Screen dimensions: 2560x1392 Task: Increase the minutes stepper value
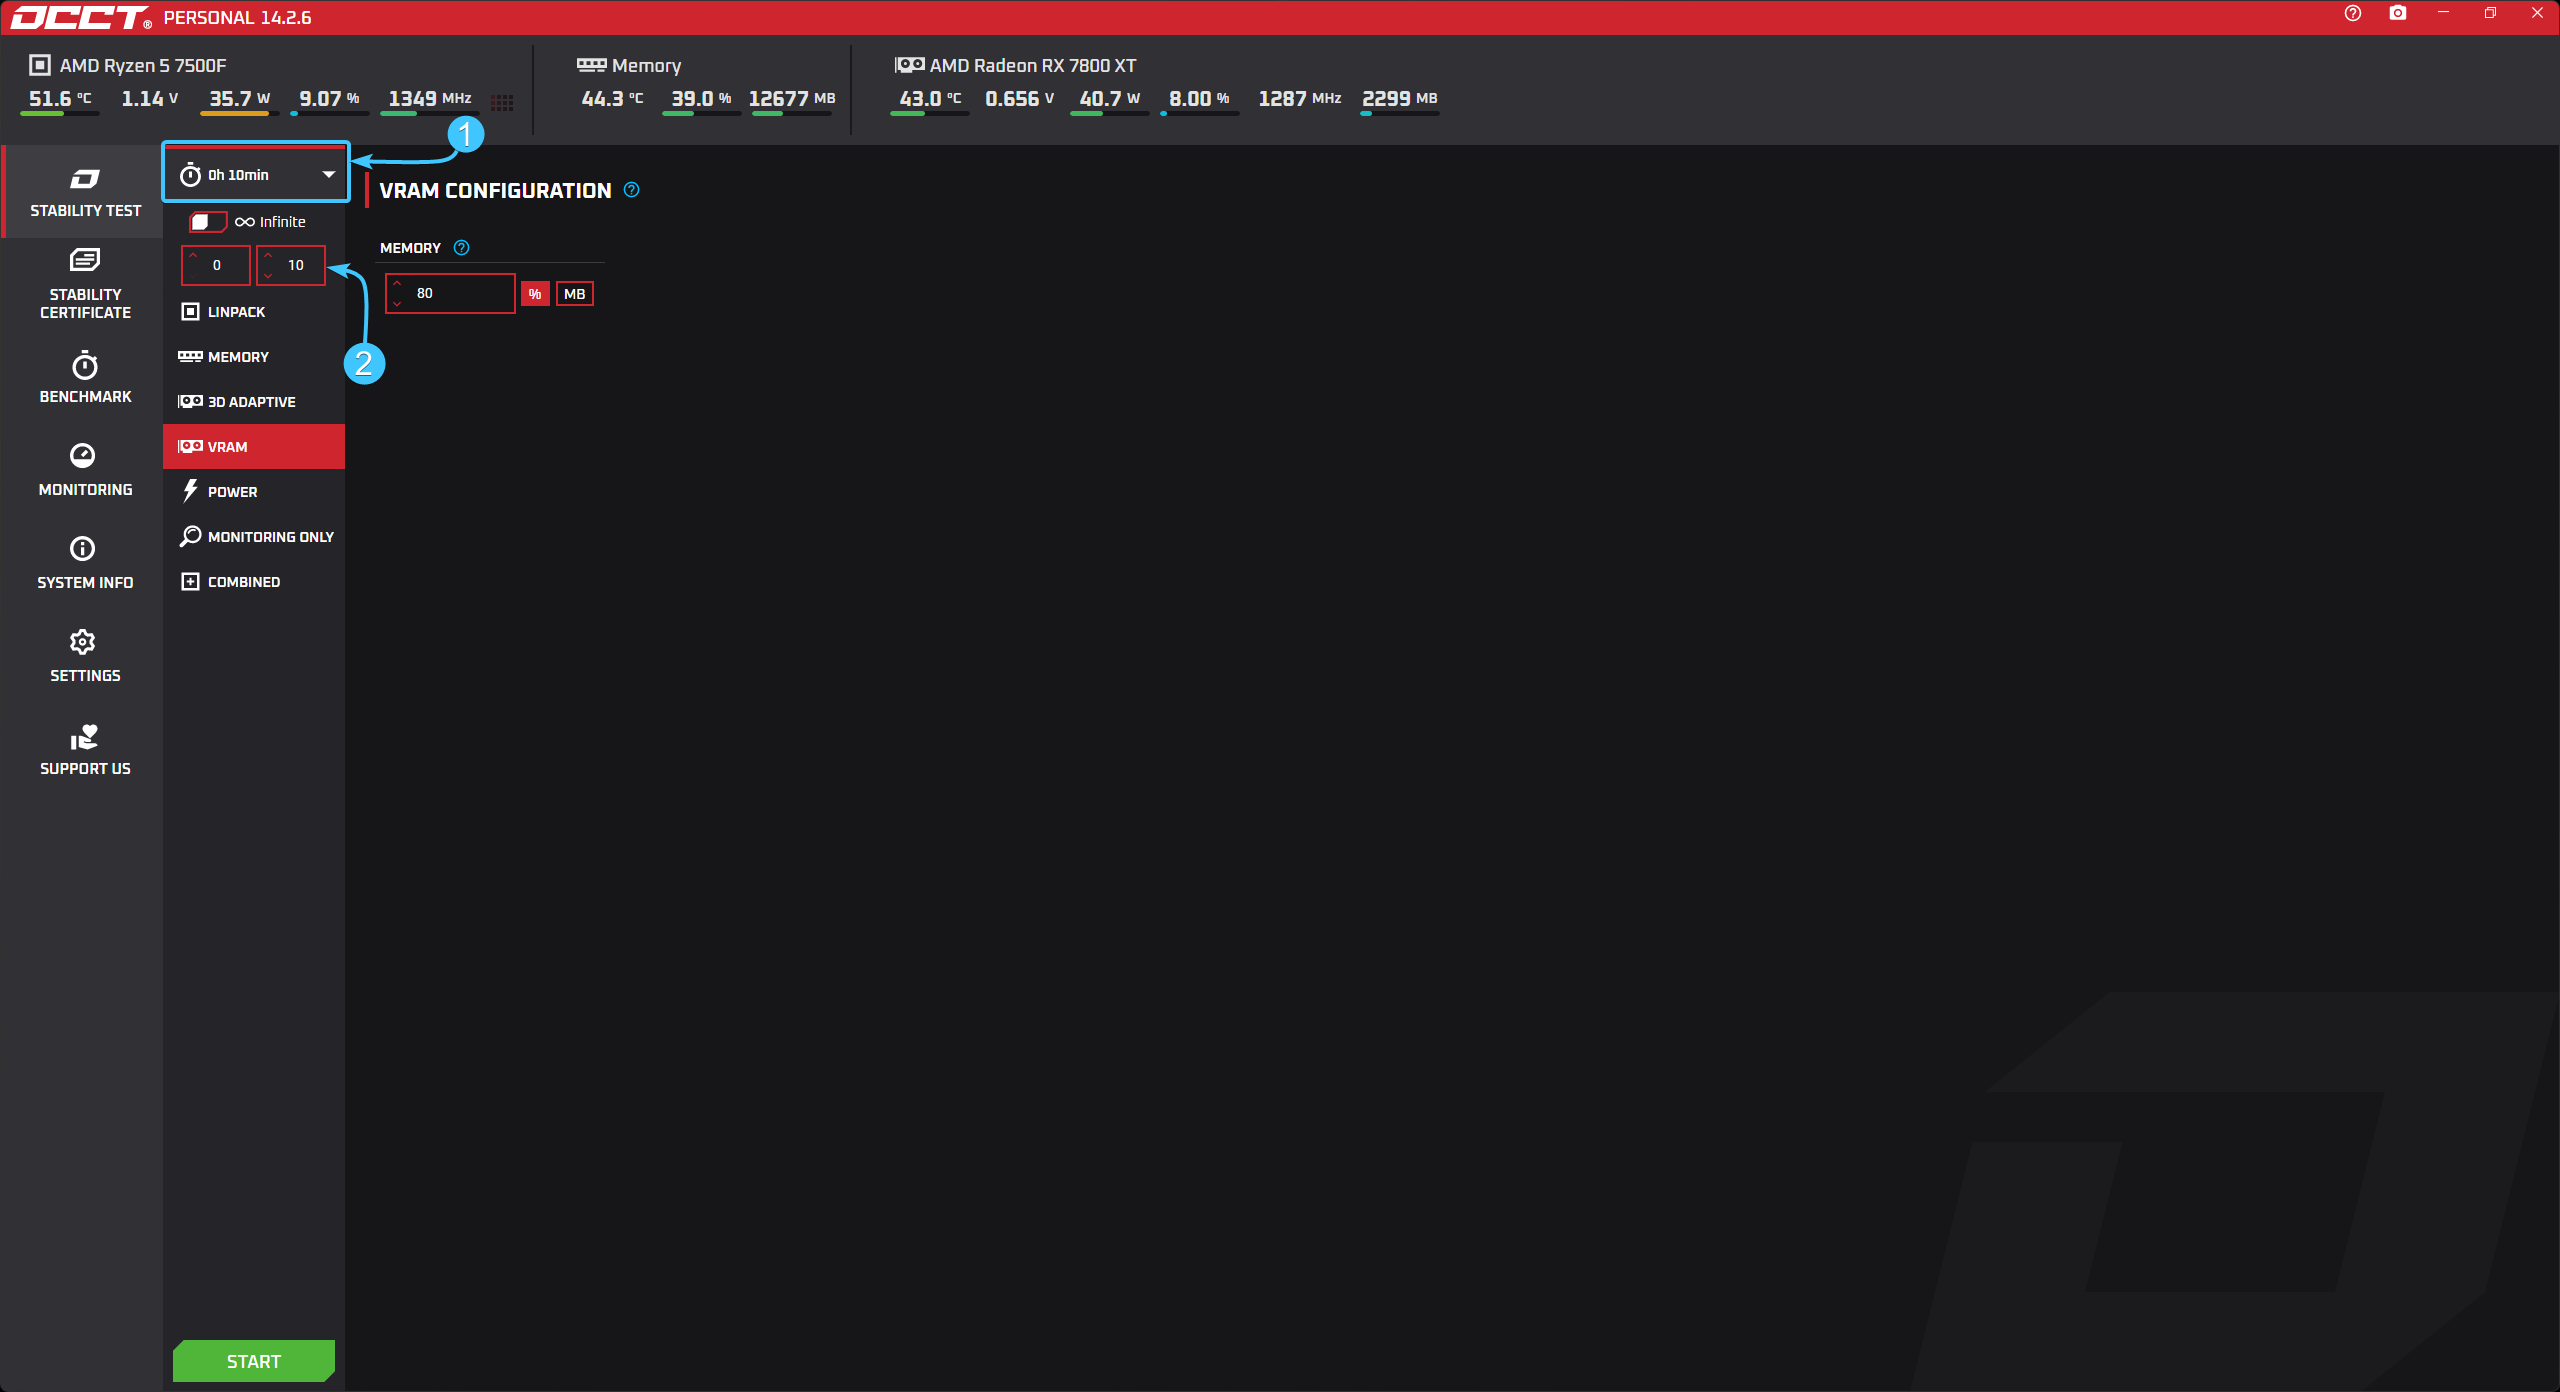(x=268, y=256)
